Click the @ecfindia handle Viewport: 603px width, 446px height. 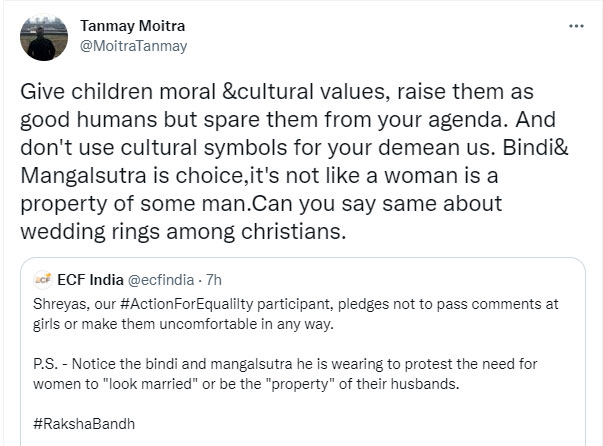click(x=161, y=278)
